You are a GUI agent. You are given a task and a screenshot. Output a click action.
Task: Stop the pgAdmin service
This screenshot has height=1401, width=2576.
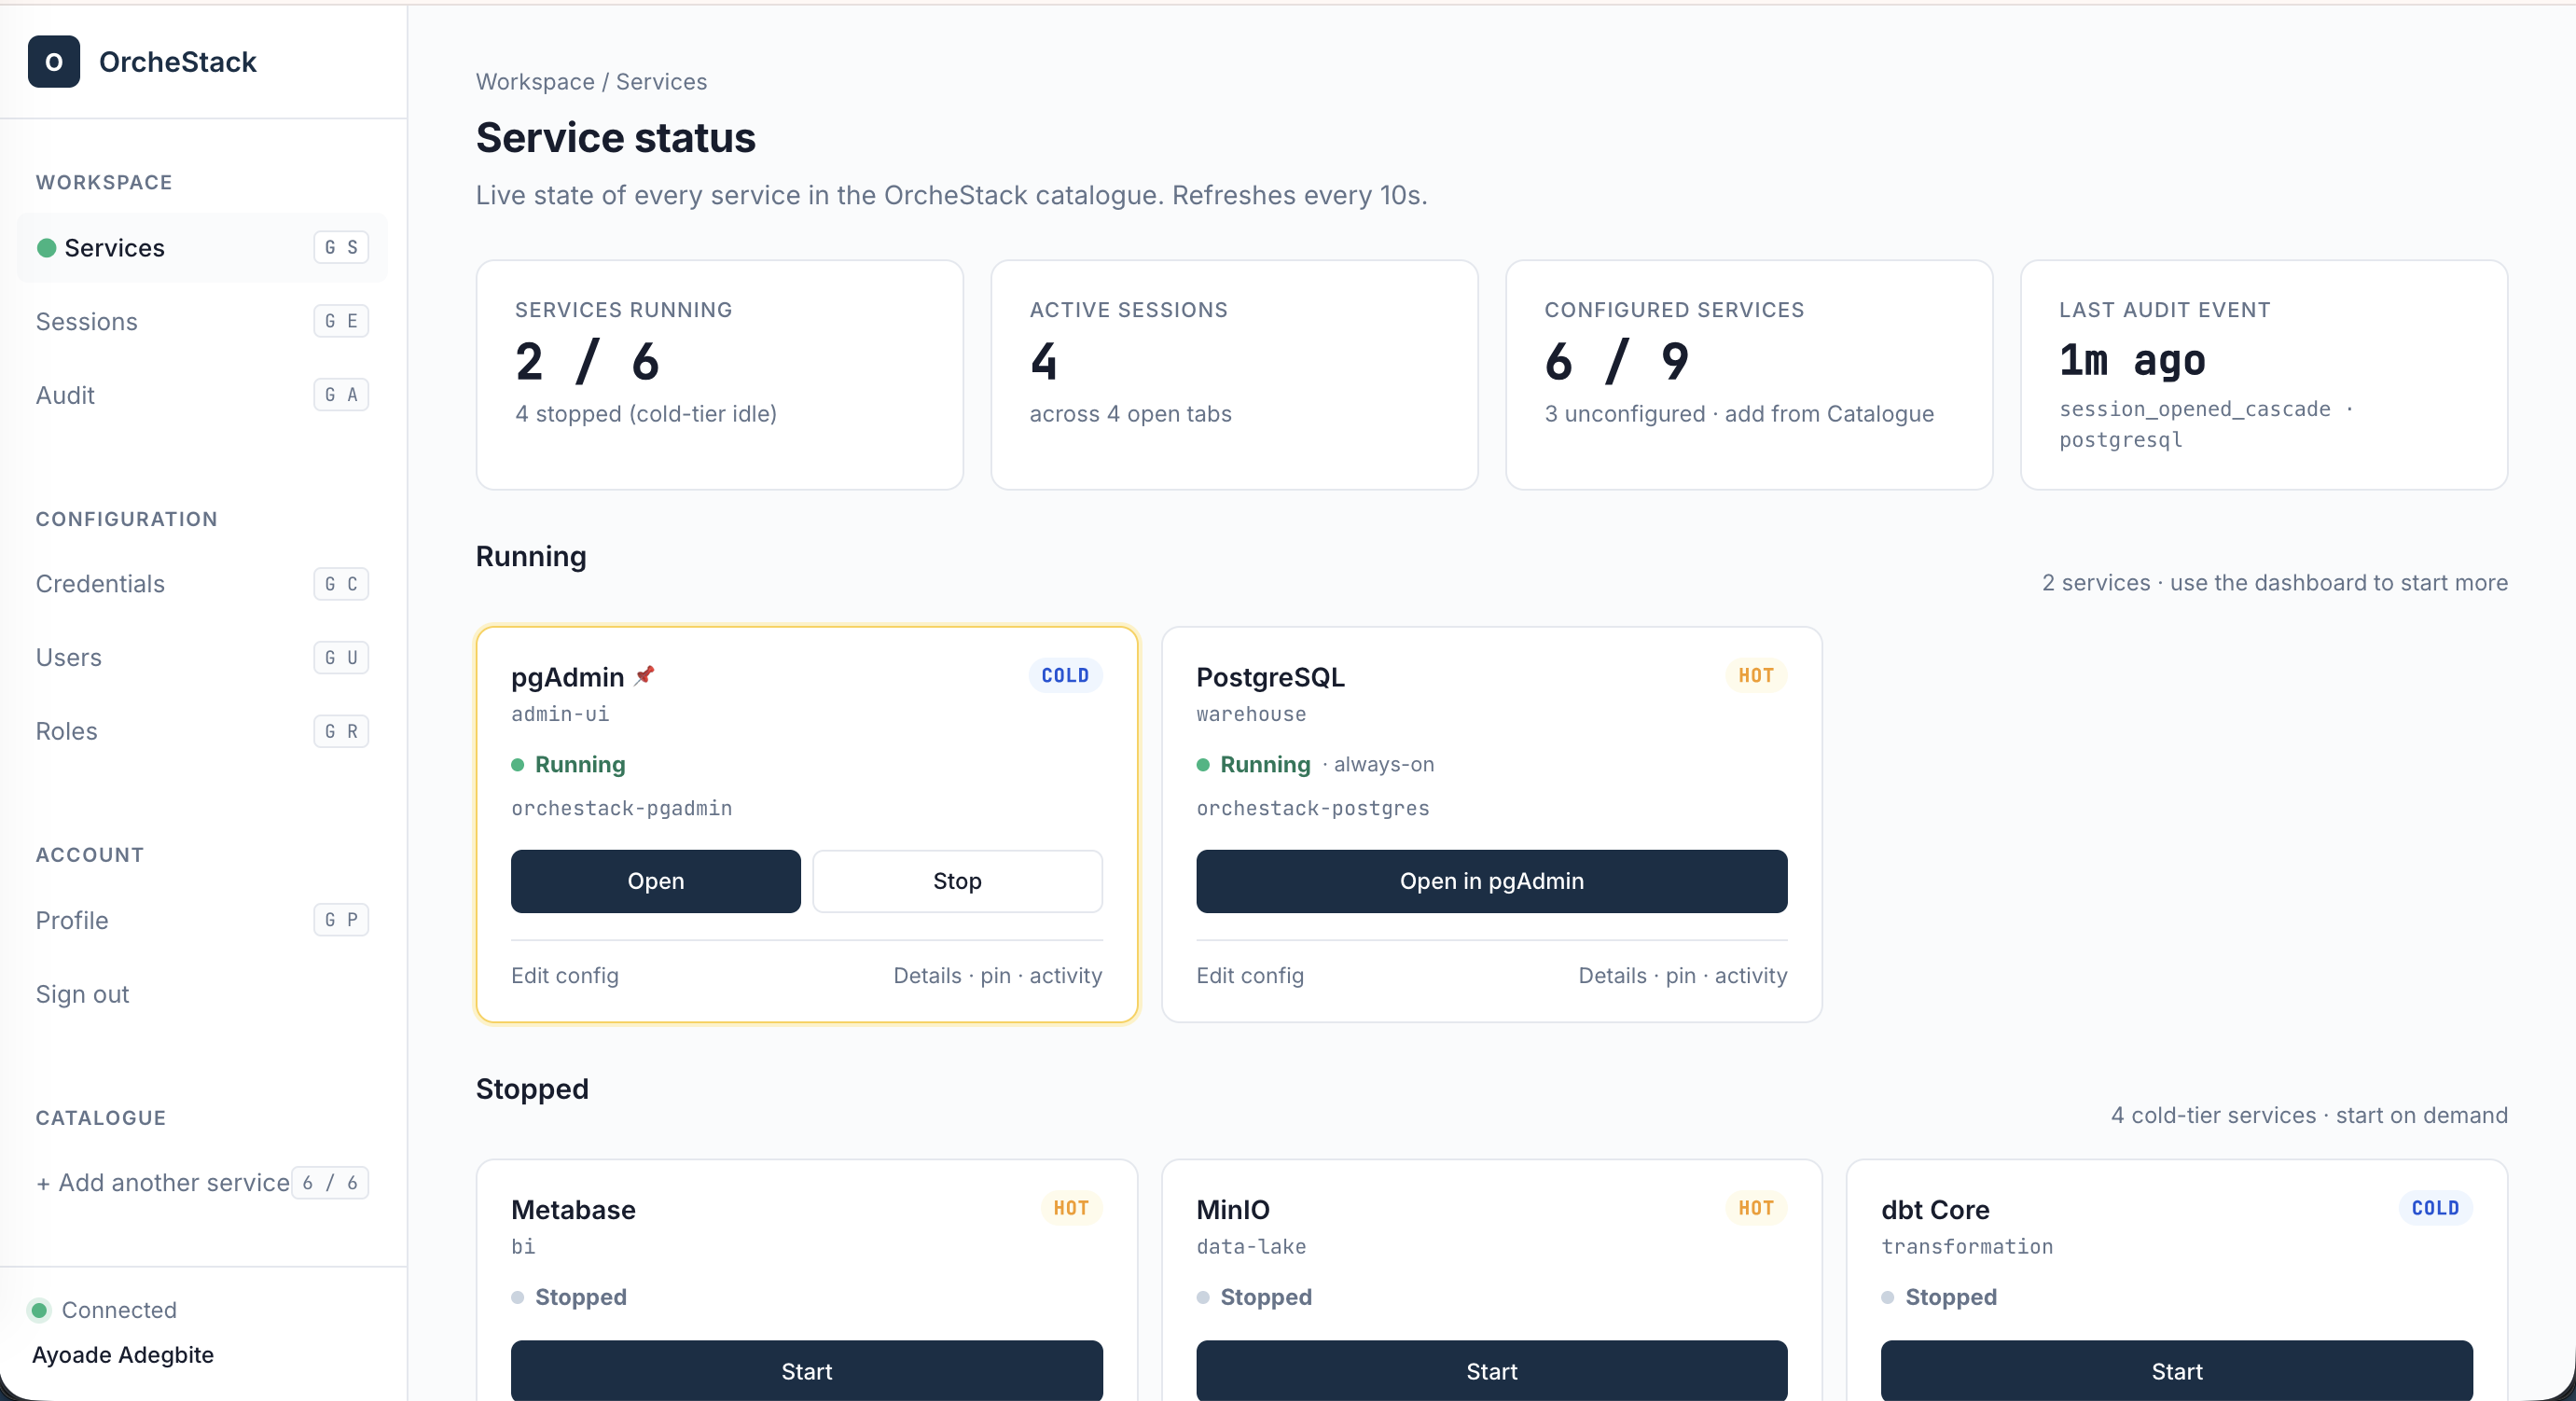tap(957, 881)
